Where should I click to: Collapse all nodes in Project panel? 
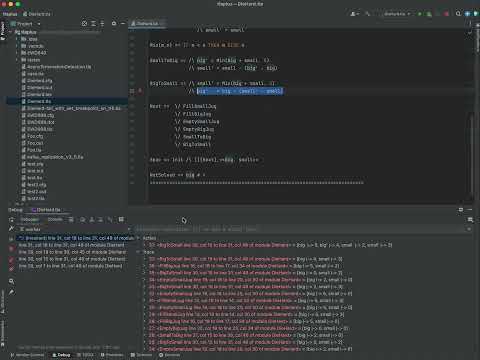pos(102,24)
